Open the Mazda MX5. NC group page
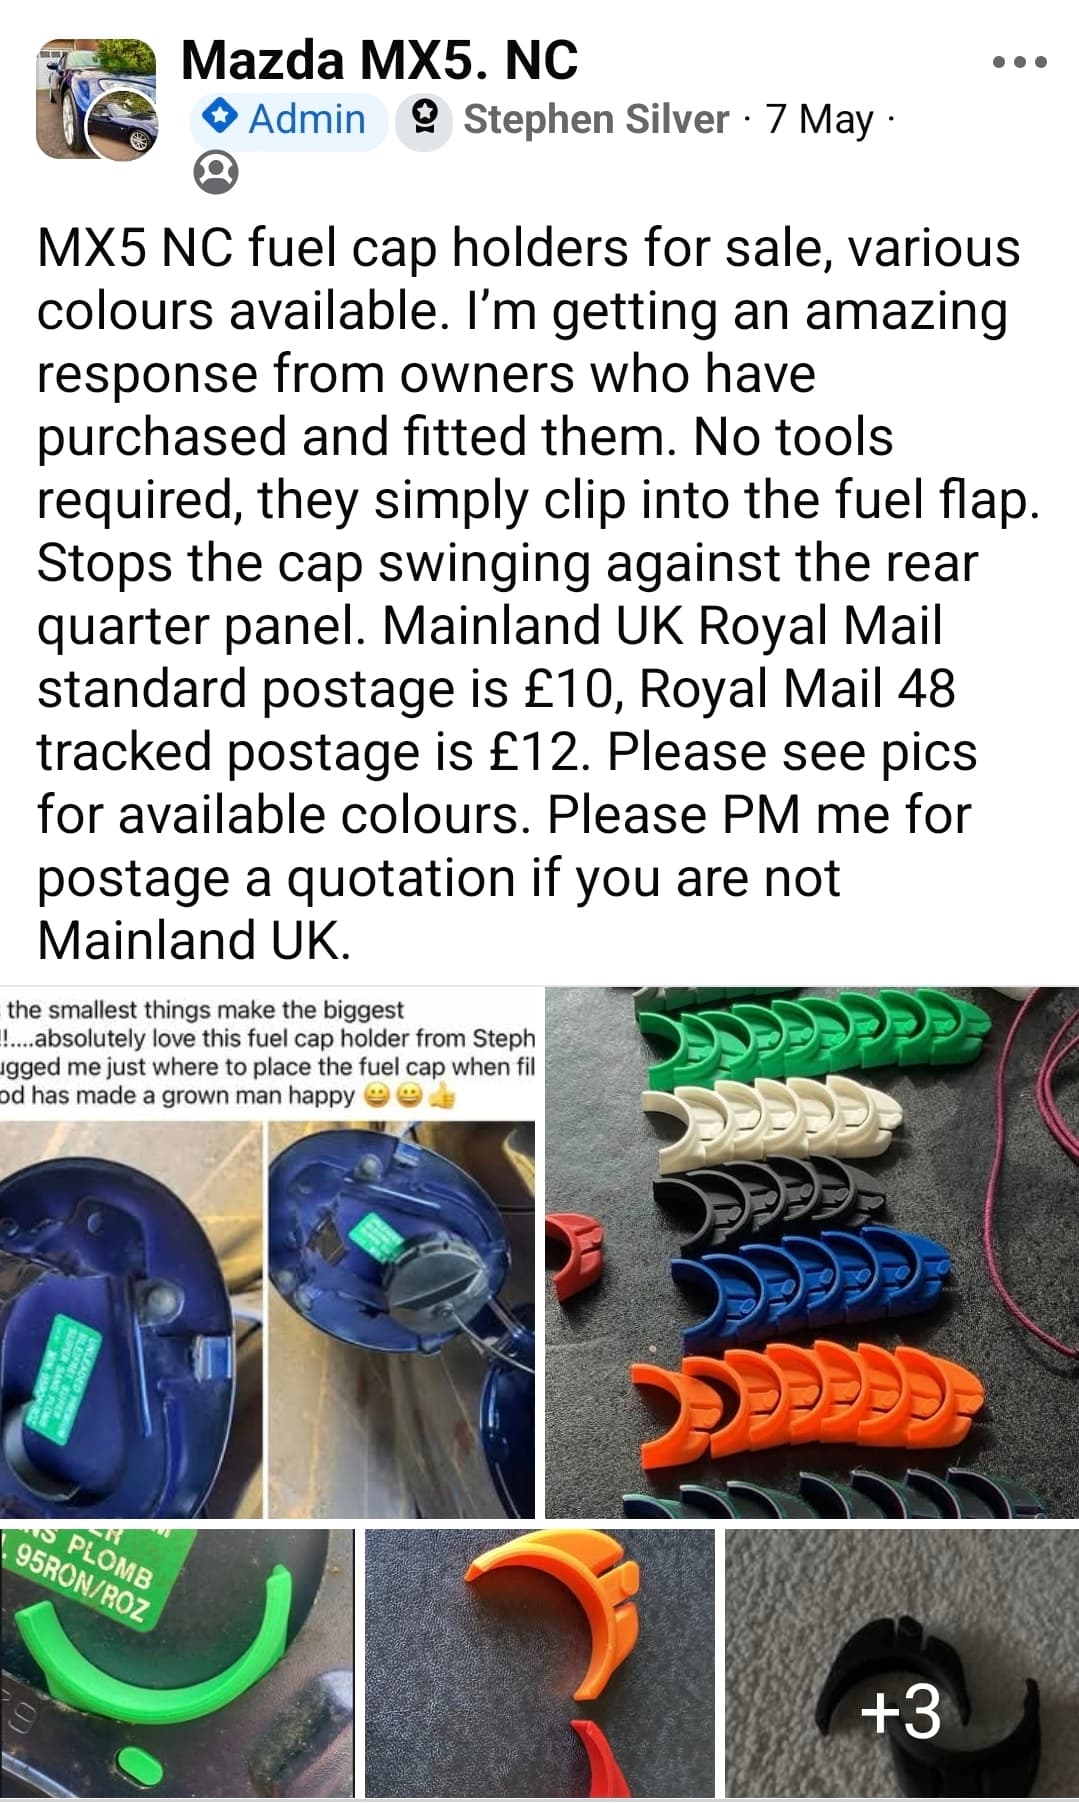 point(379,60)
